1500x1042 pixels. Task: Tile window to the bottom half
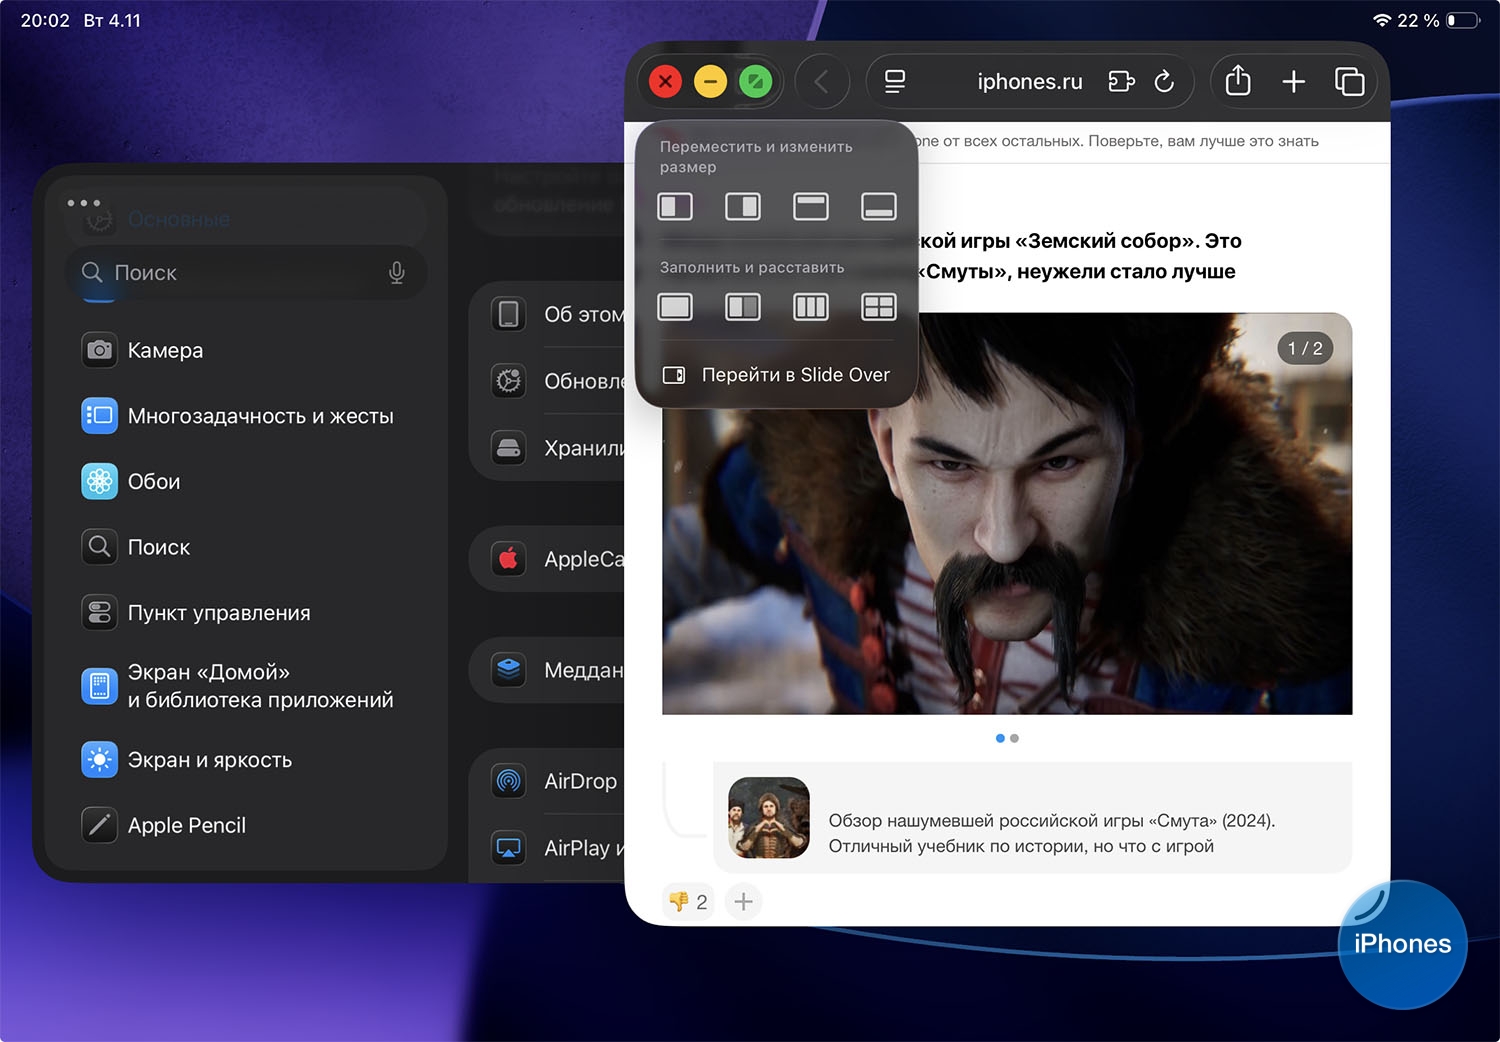(879, 207)
